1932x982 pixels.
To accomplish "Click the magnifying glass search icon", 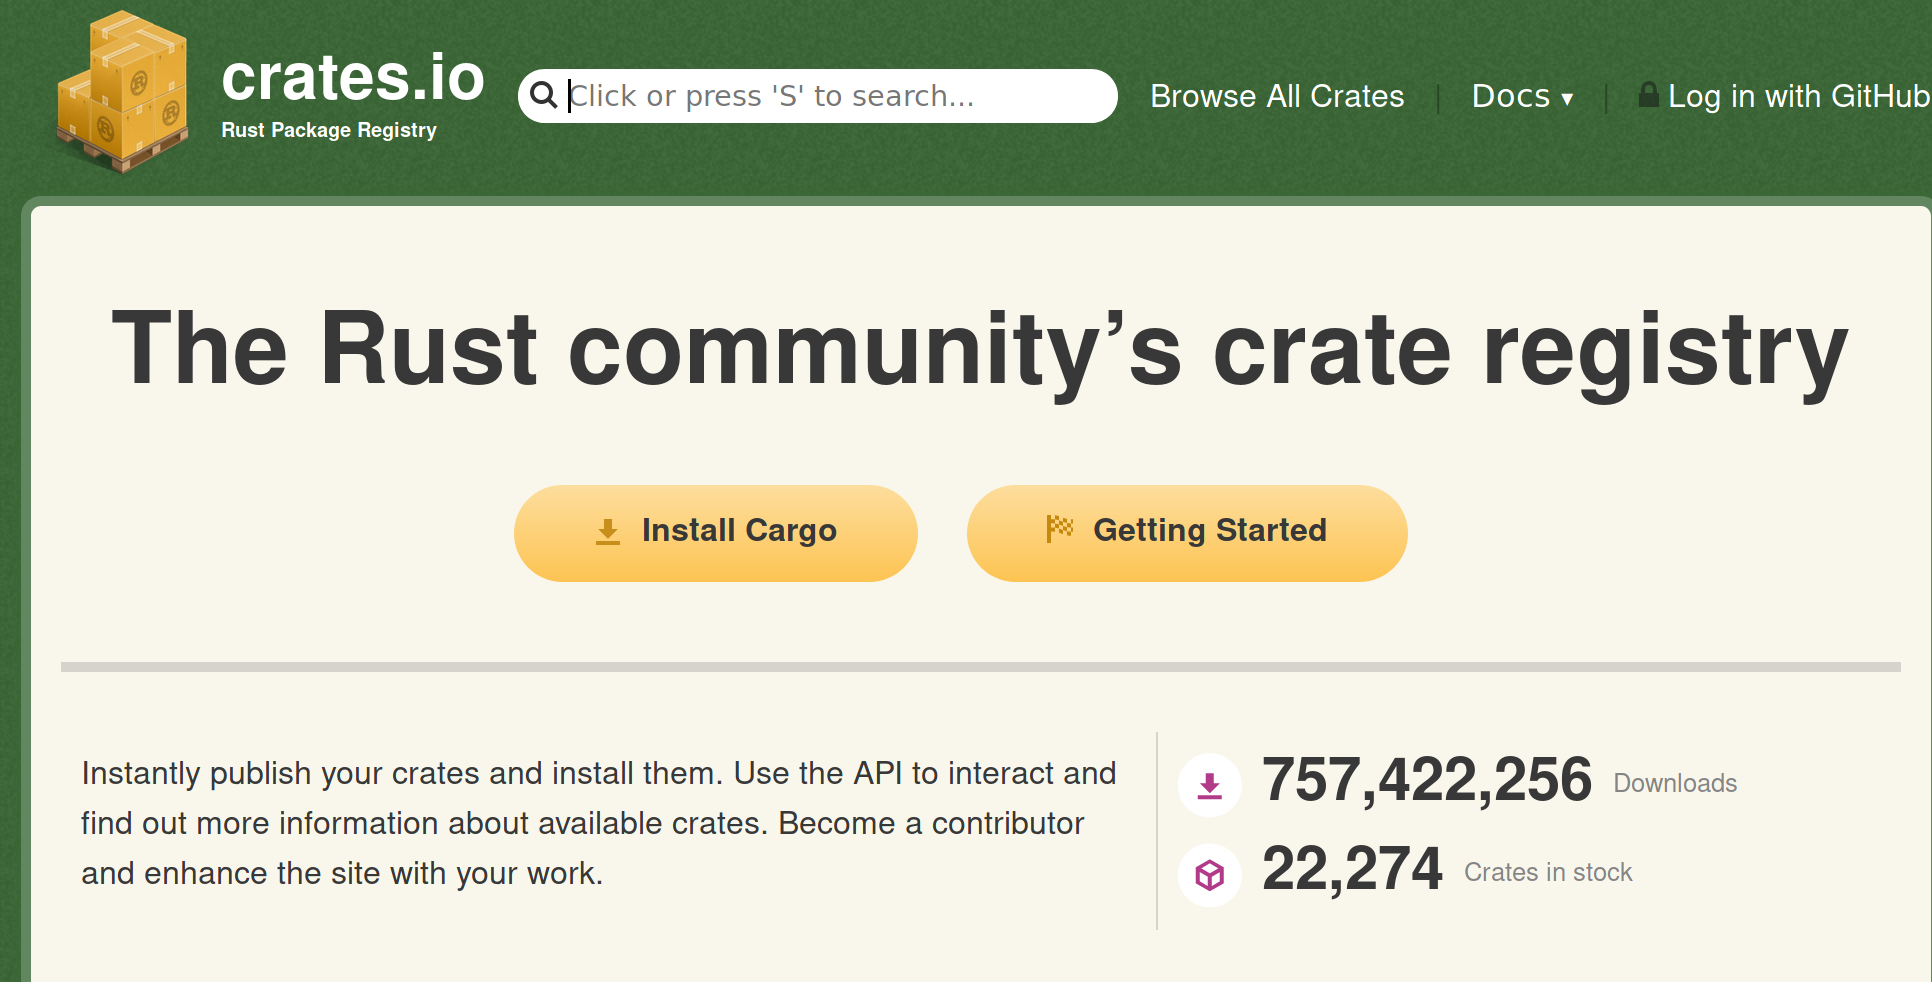I will (x=543, y=95).
